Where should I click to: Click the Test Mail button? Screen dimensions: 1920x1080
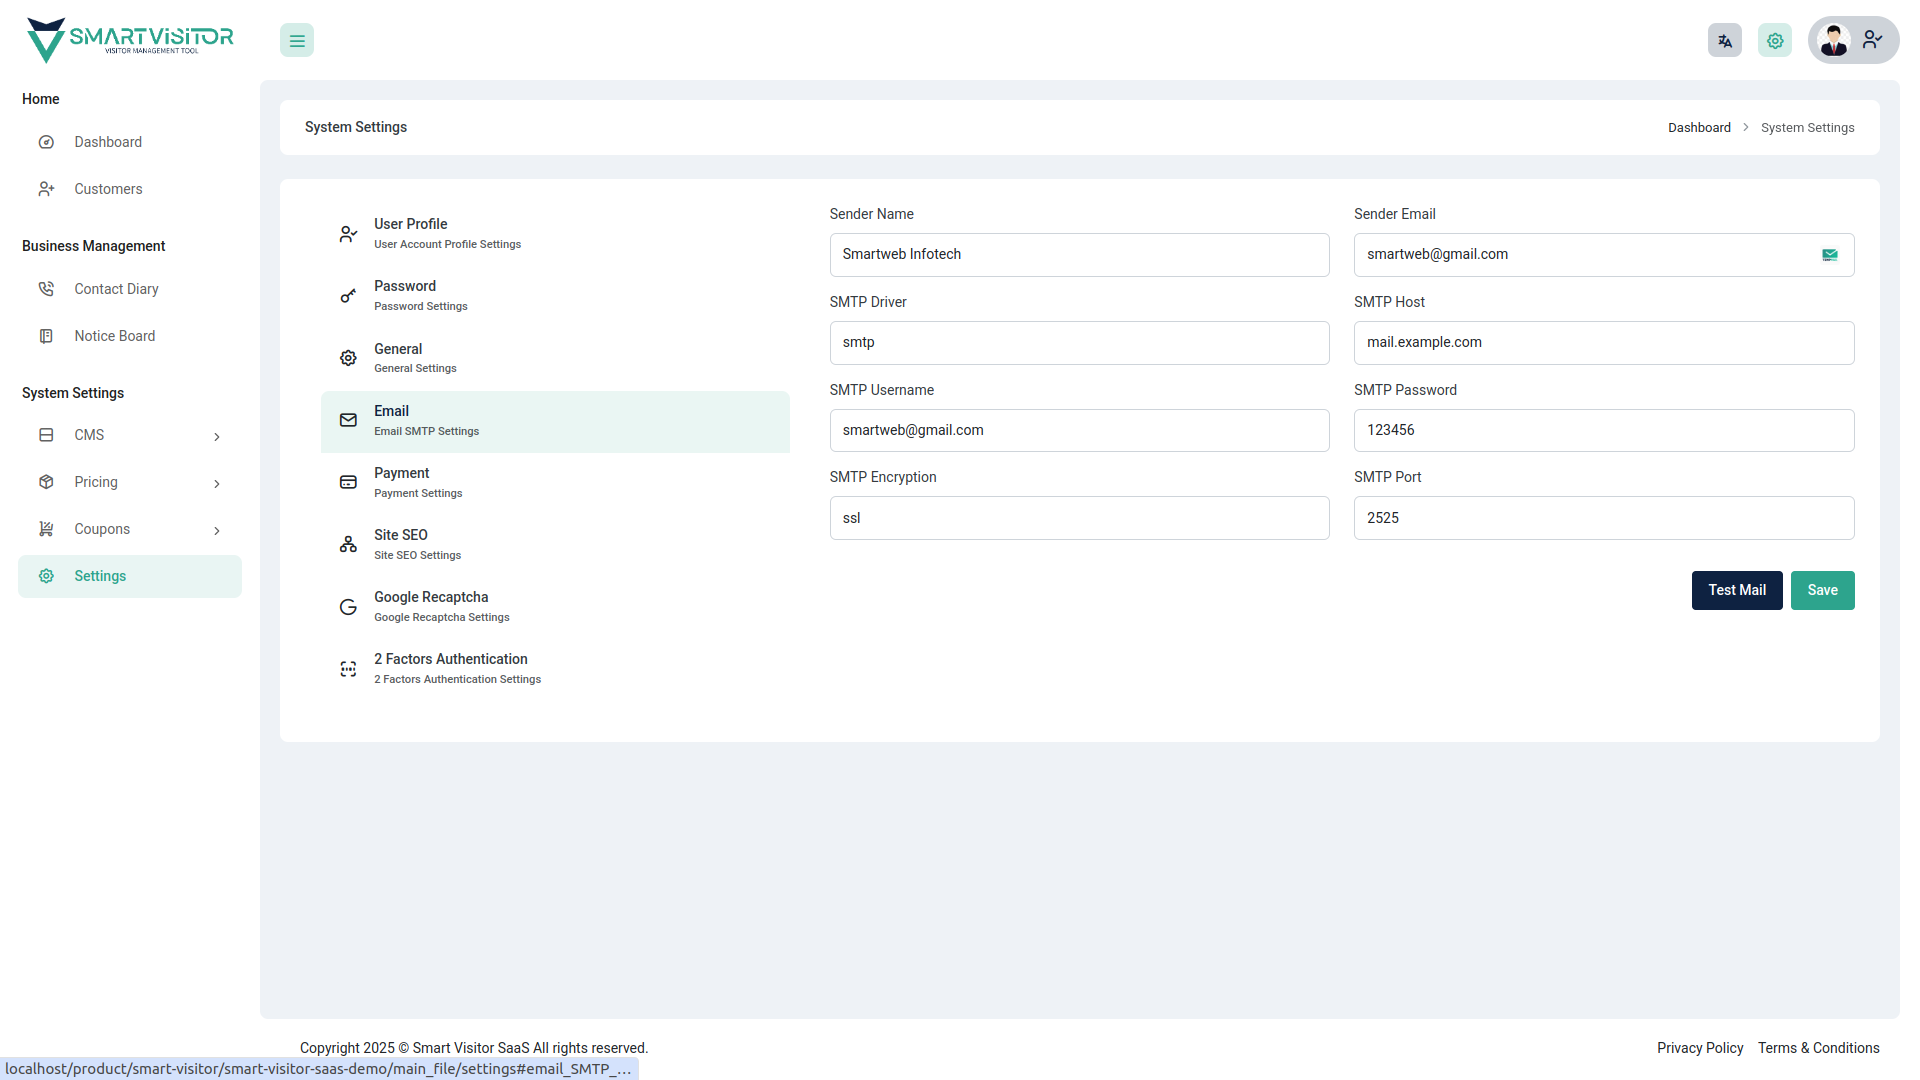point(1736,590)
